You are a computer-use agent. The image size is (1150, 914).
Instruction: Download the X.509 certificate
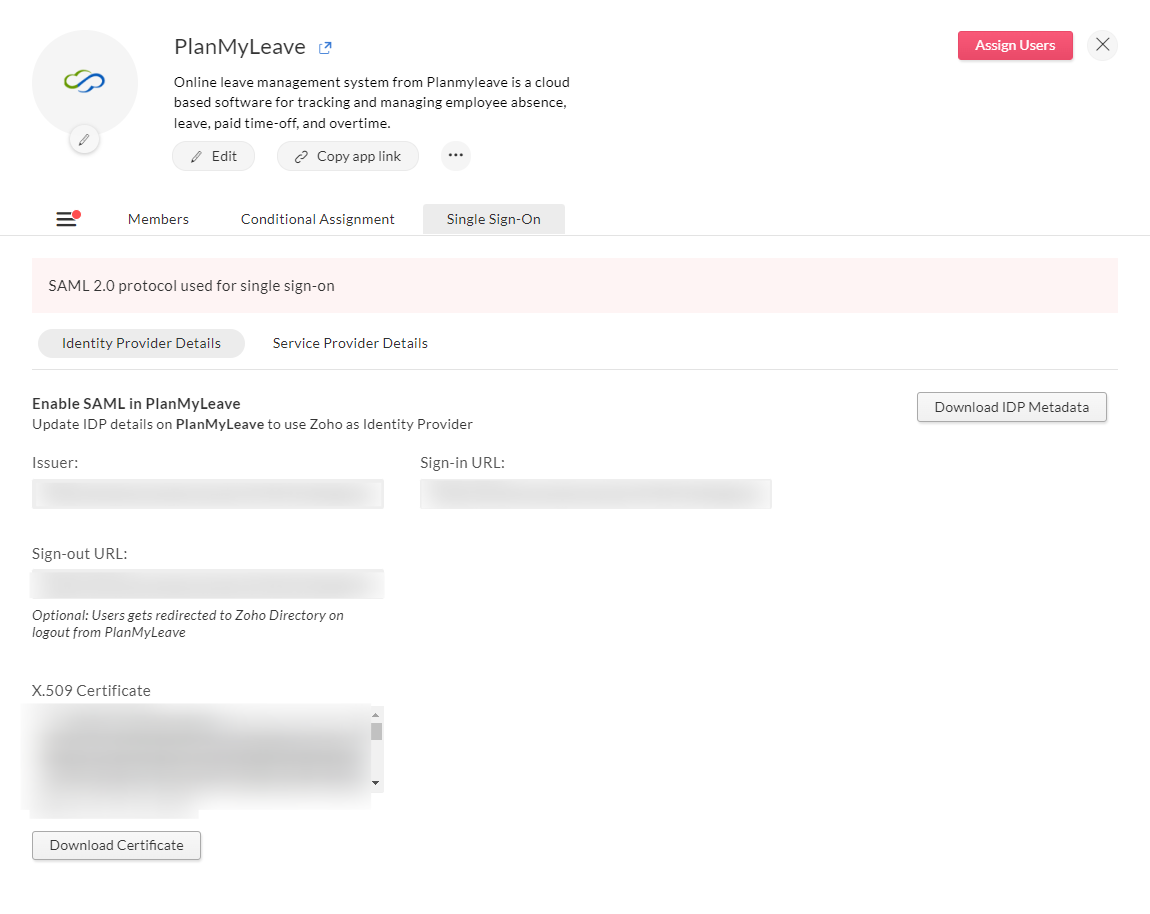click(x=117, y=845)
